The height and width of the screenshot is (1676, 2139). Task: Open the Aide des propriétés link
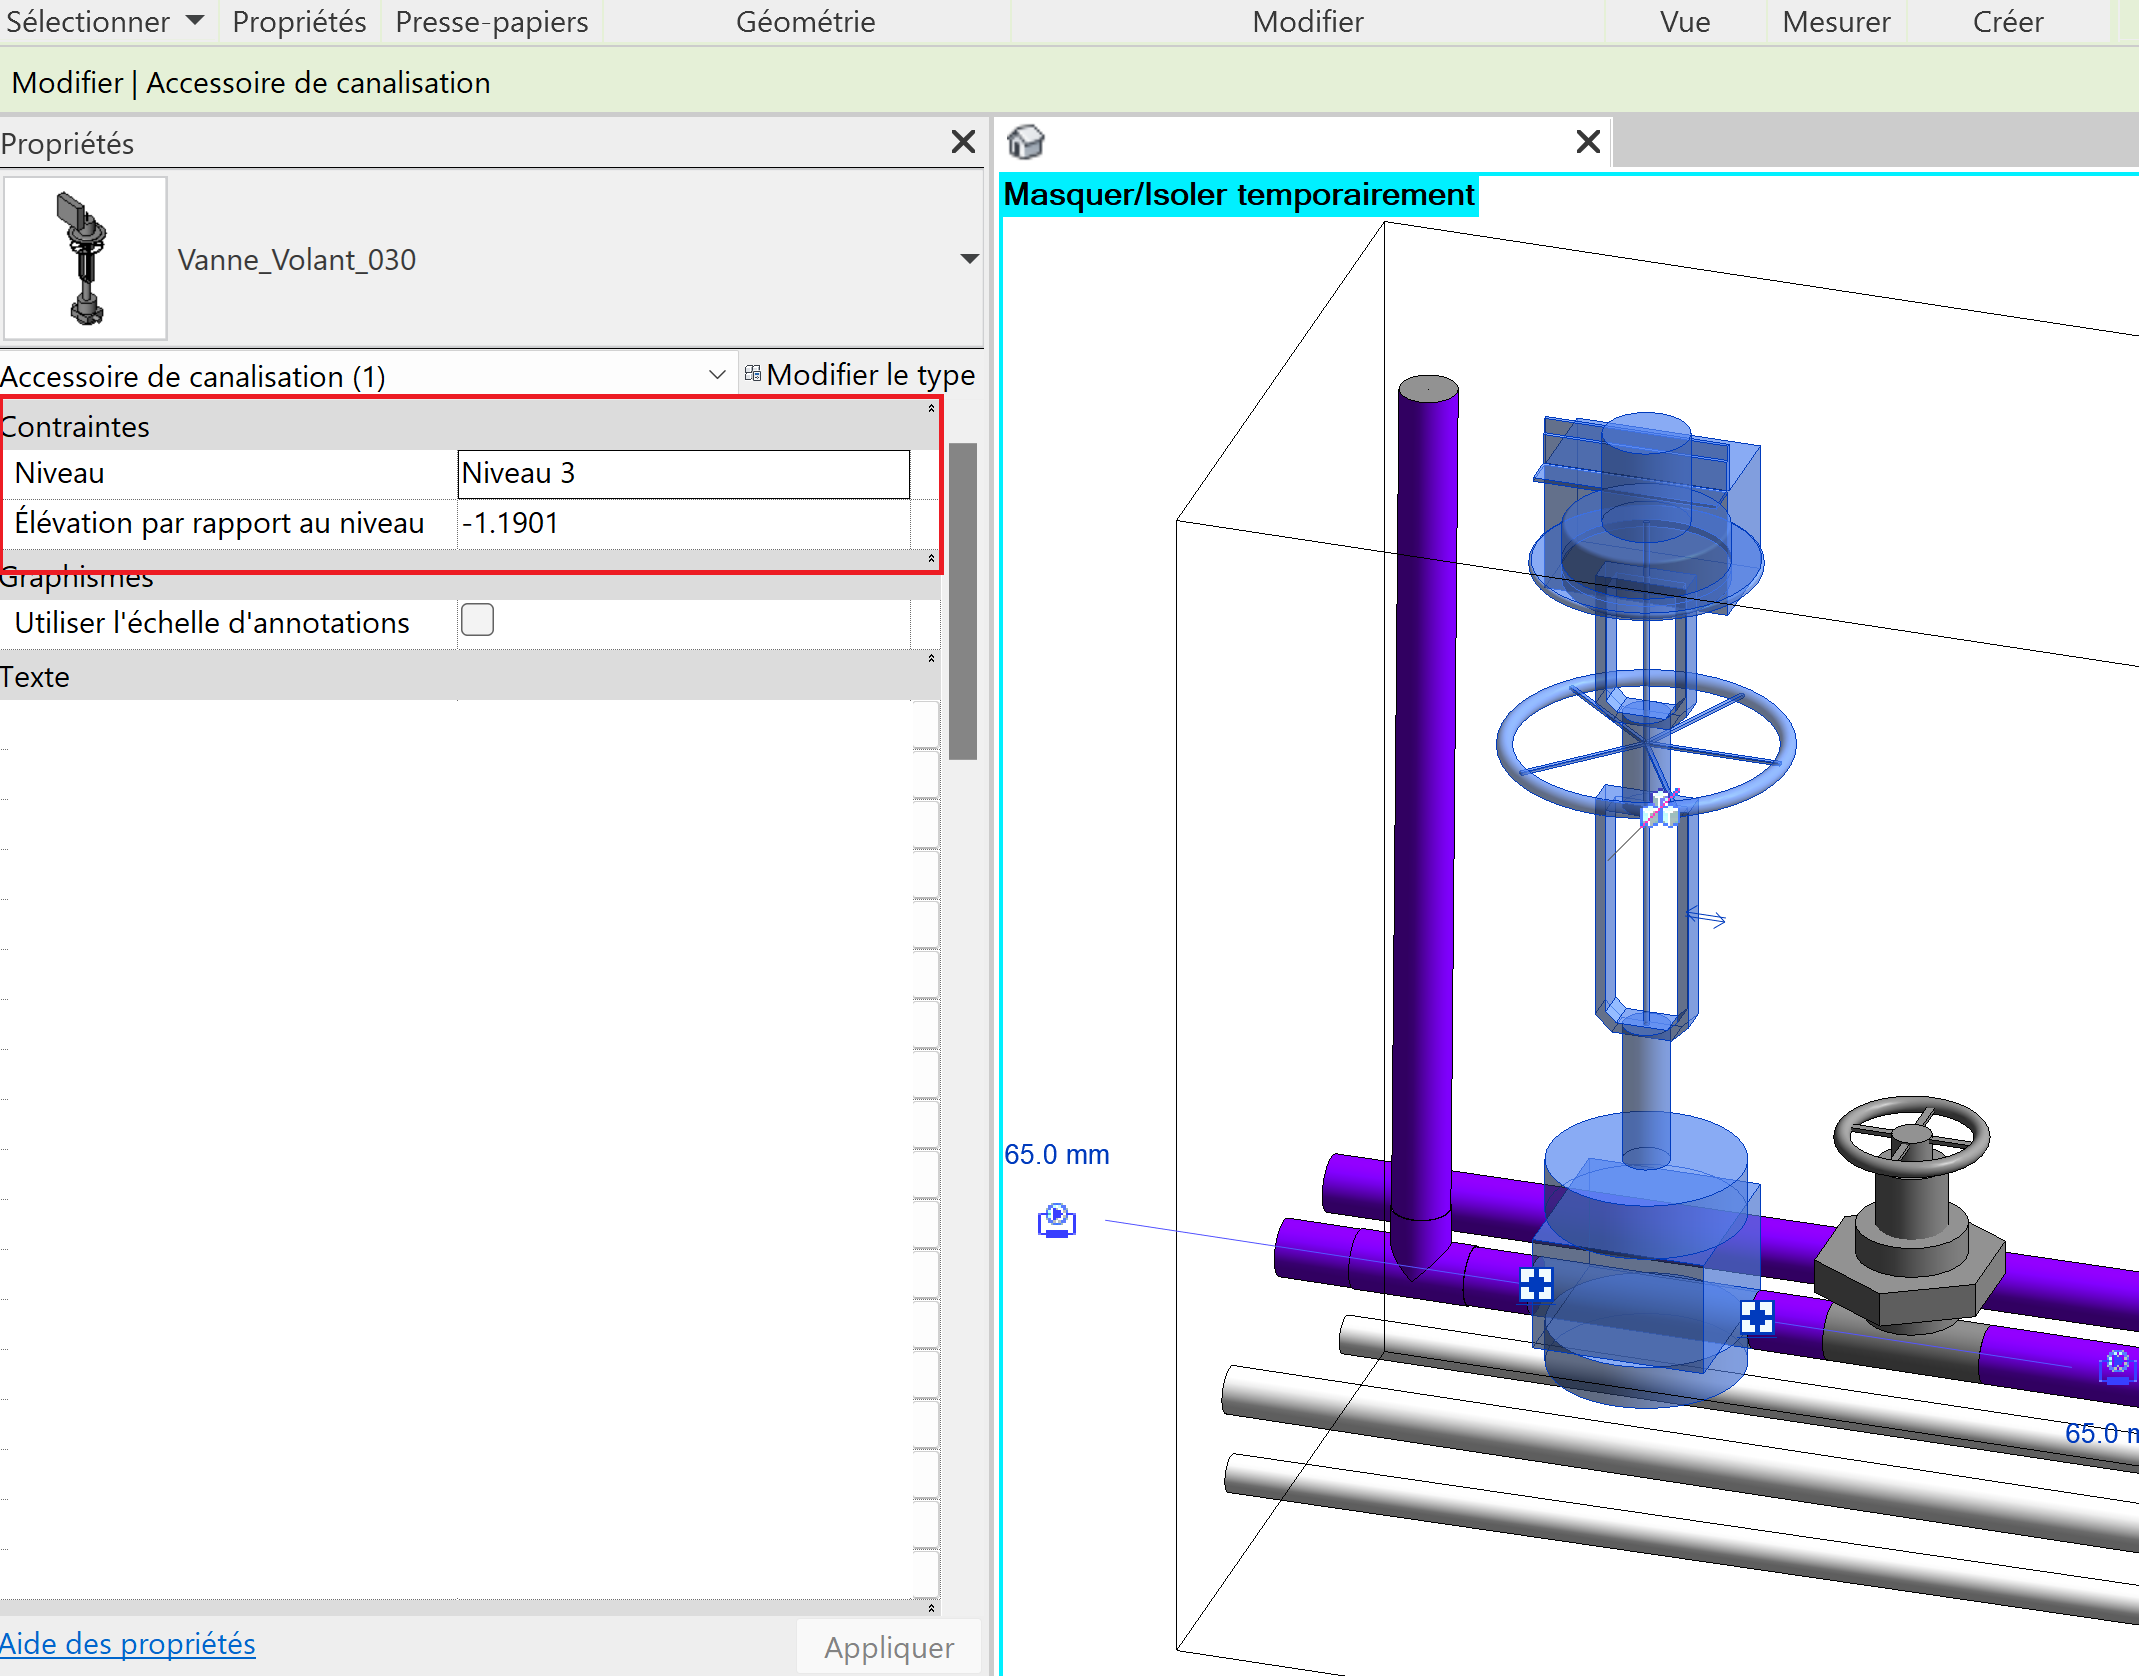click(x=128, y=1643)
